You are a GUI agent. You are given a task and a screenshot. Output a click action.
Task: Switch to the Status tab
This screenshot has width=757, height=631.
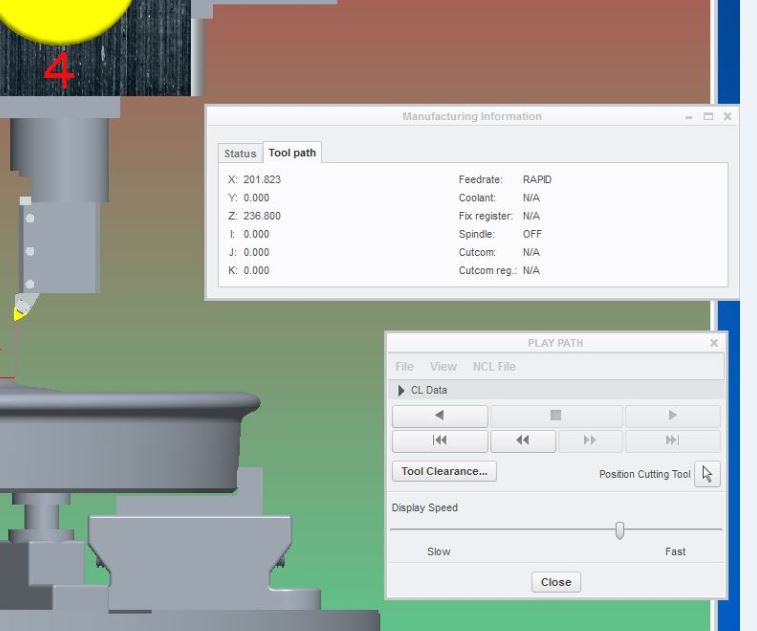pos(240,154)
